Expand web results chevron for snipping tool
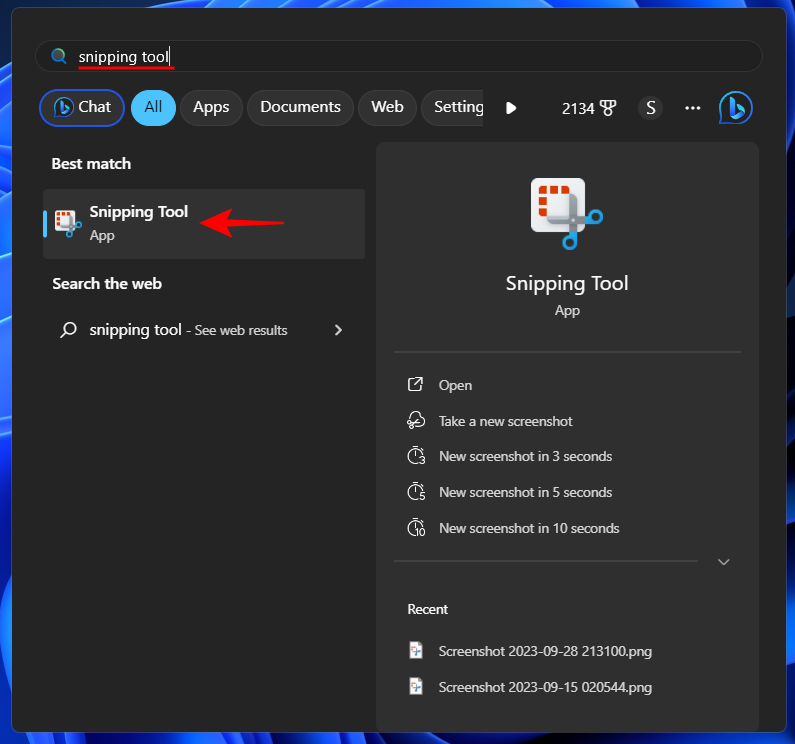Screen dimensions: 795x744 coord(339,330)
